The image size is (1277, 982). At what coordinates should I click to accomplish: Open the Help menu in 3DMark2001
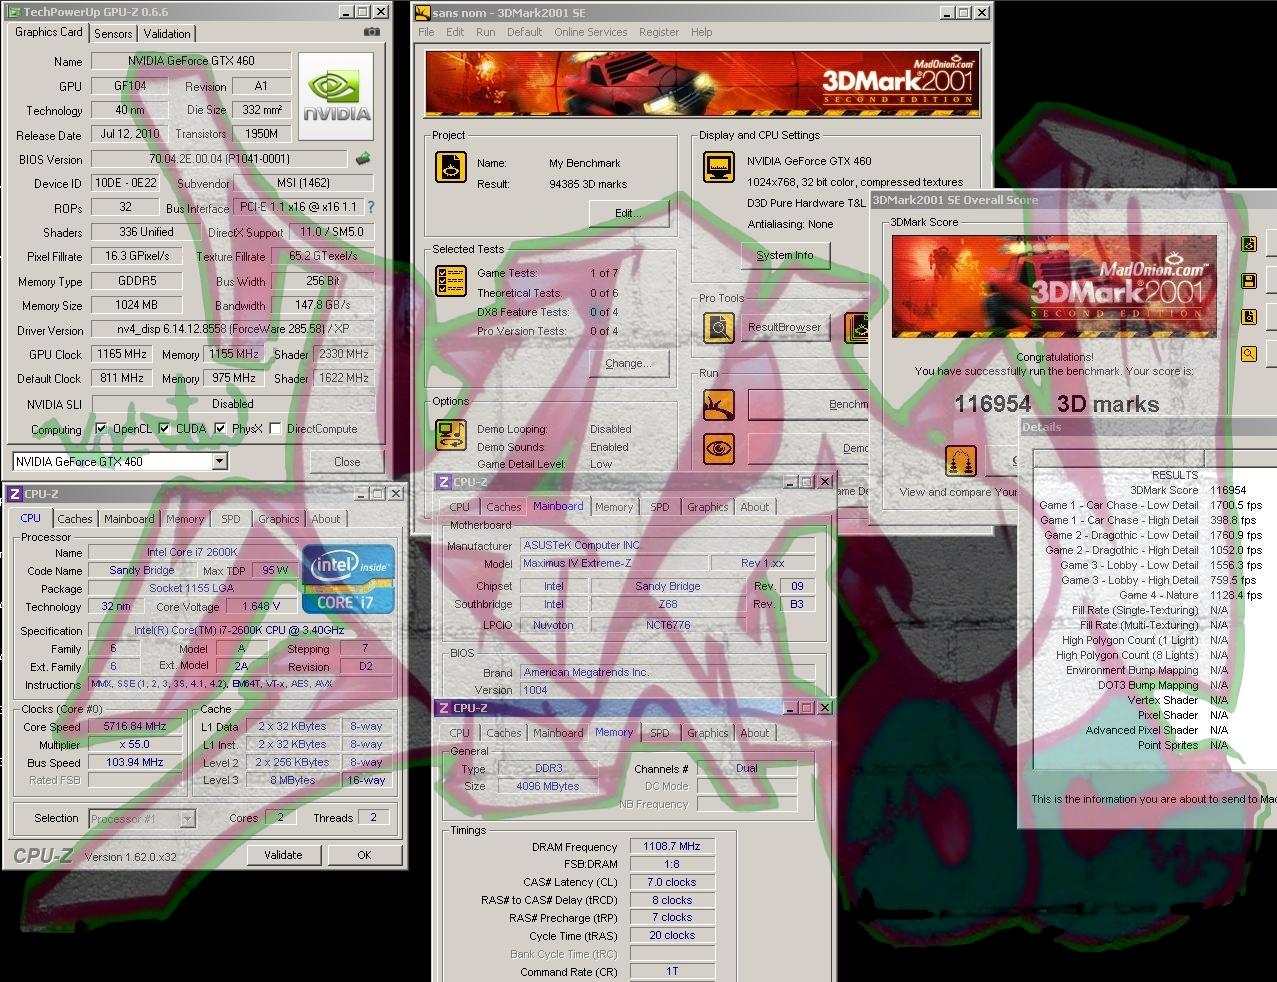[x=702, y=32]
